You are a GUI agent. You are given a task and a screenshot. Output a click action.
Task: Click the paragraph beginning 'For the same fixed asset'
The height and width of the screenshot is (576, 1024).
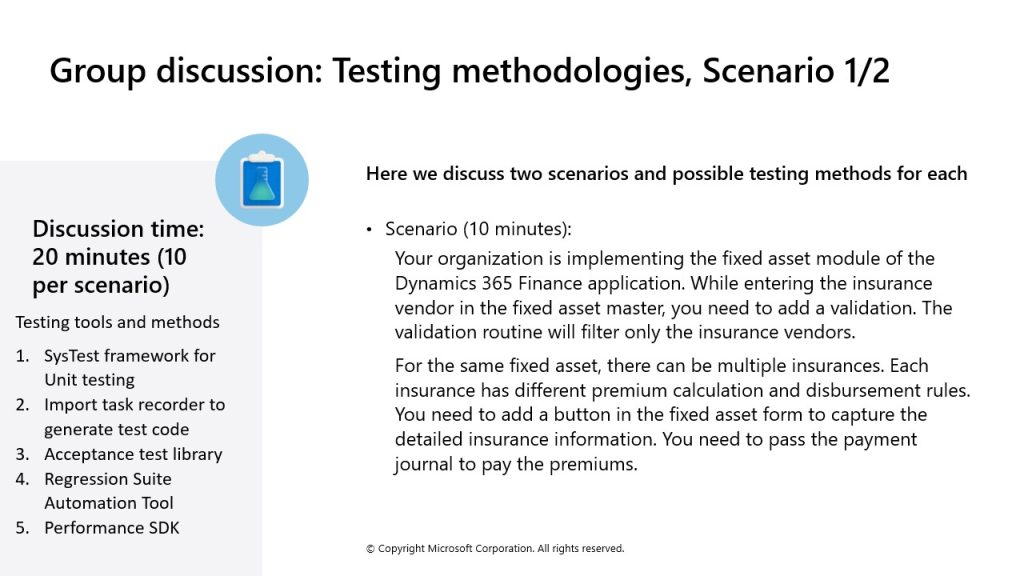[682, 415]
